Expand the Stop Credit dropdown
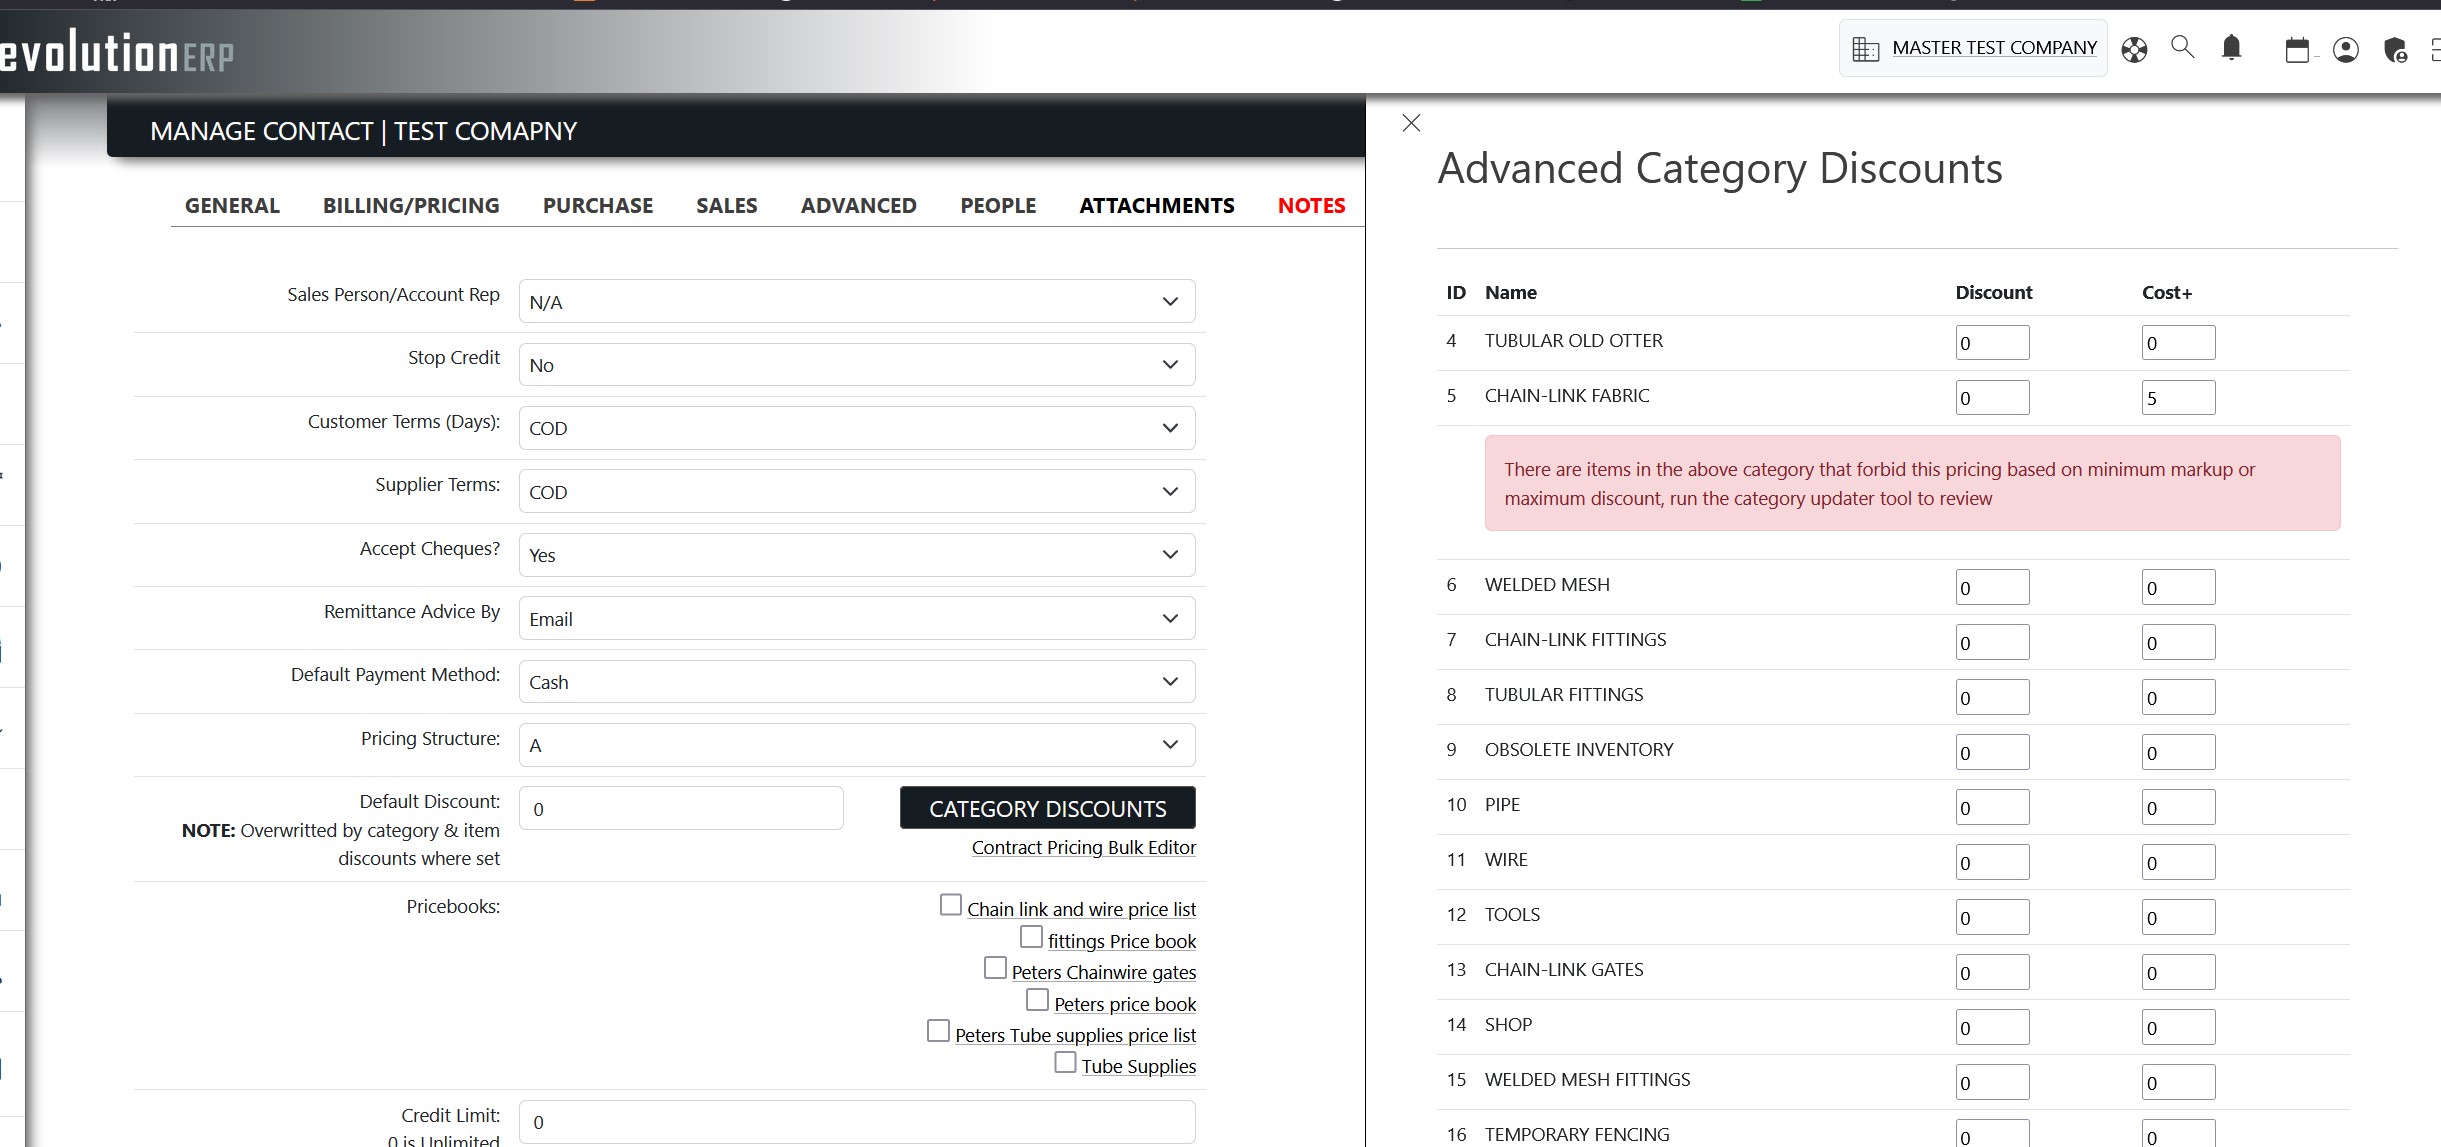 pyautogui.click(x=856, y=365)
